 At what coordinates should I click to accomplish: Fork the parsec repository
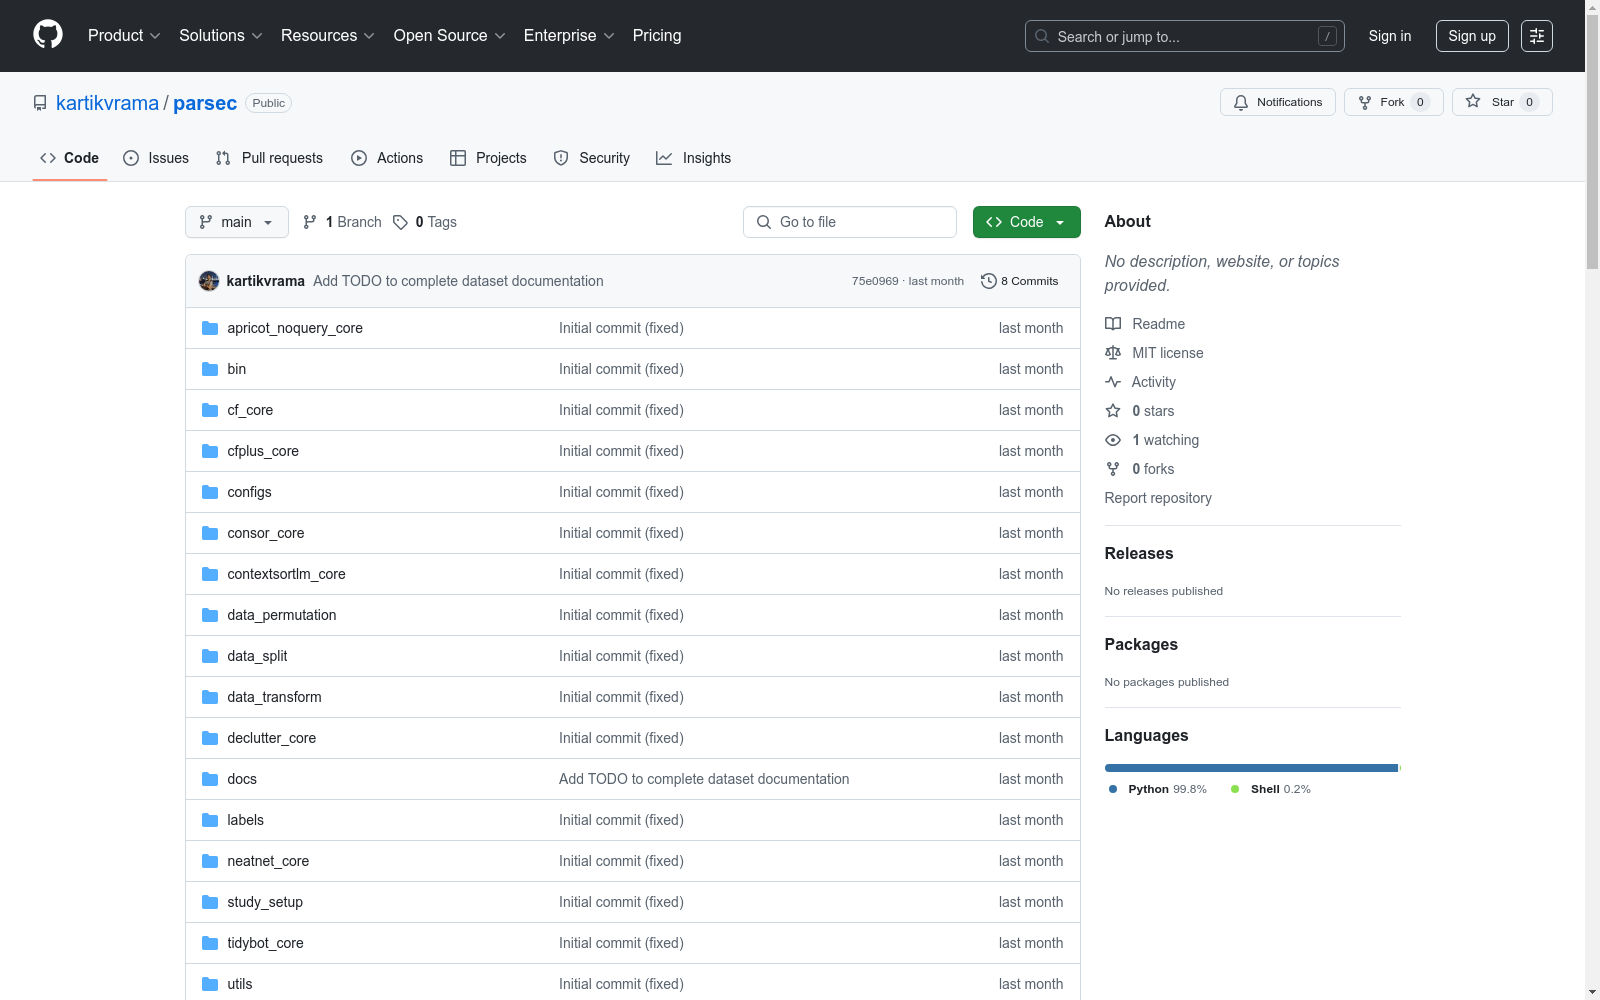click(1394, 102)
